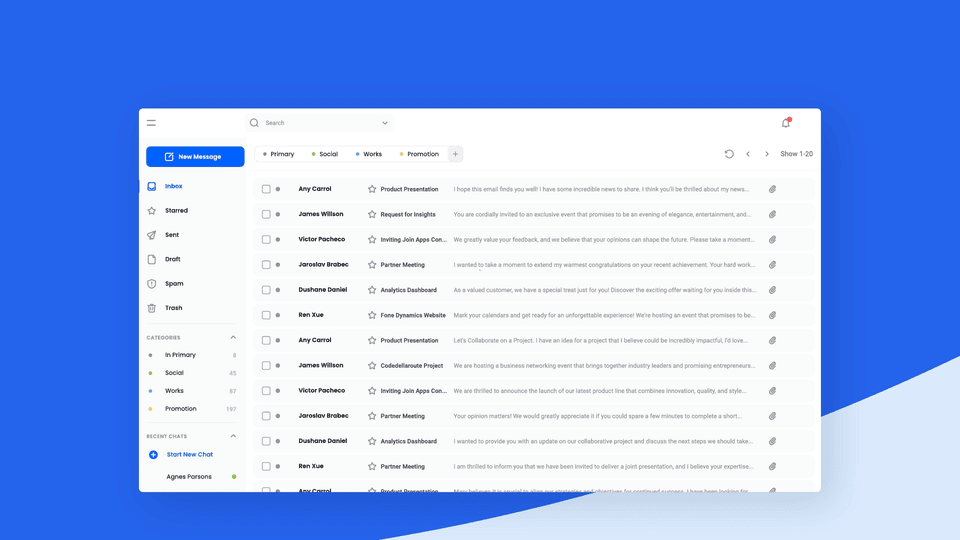Tick the checkbox for Fone Dynamics Website email
The height and width of the screenshot is (540, 960).
(266, 315)
